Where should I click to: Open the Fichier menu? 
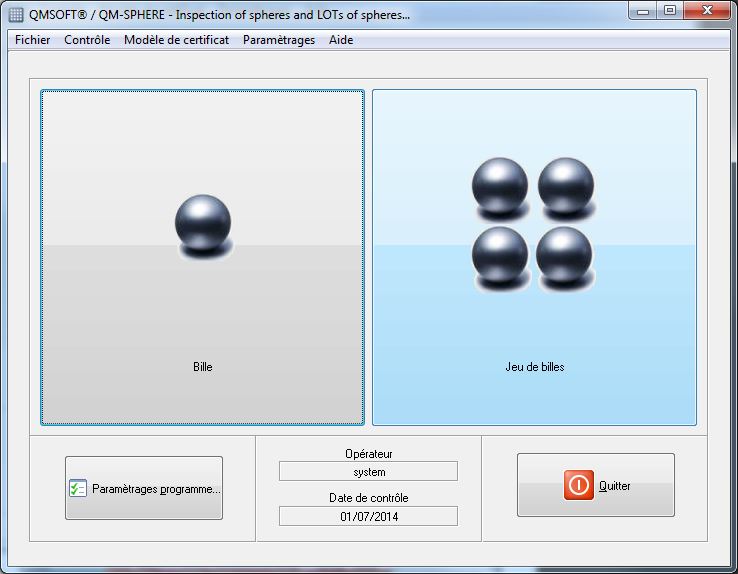(x=32, y=40)
